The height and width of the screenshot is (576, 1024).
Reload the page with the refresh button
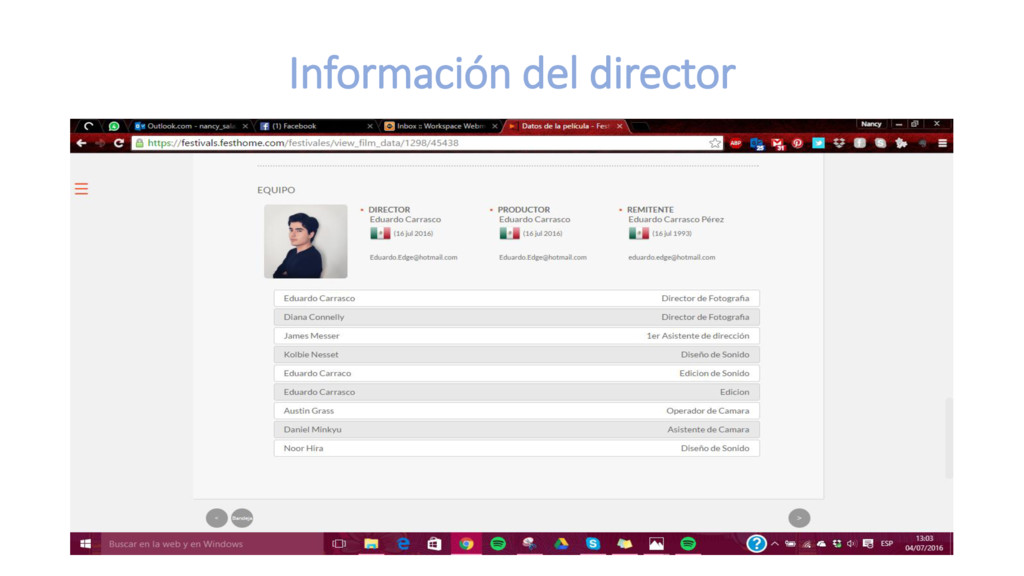pos(119,143)
